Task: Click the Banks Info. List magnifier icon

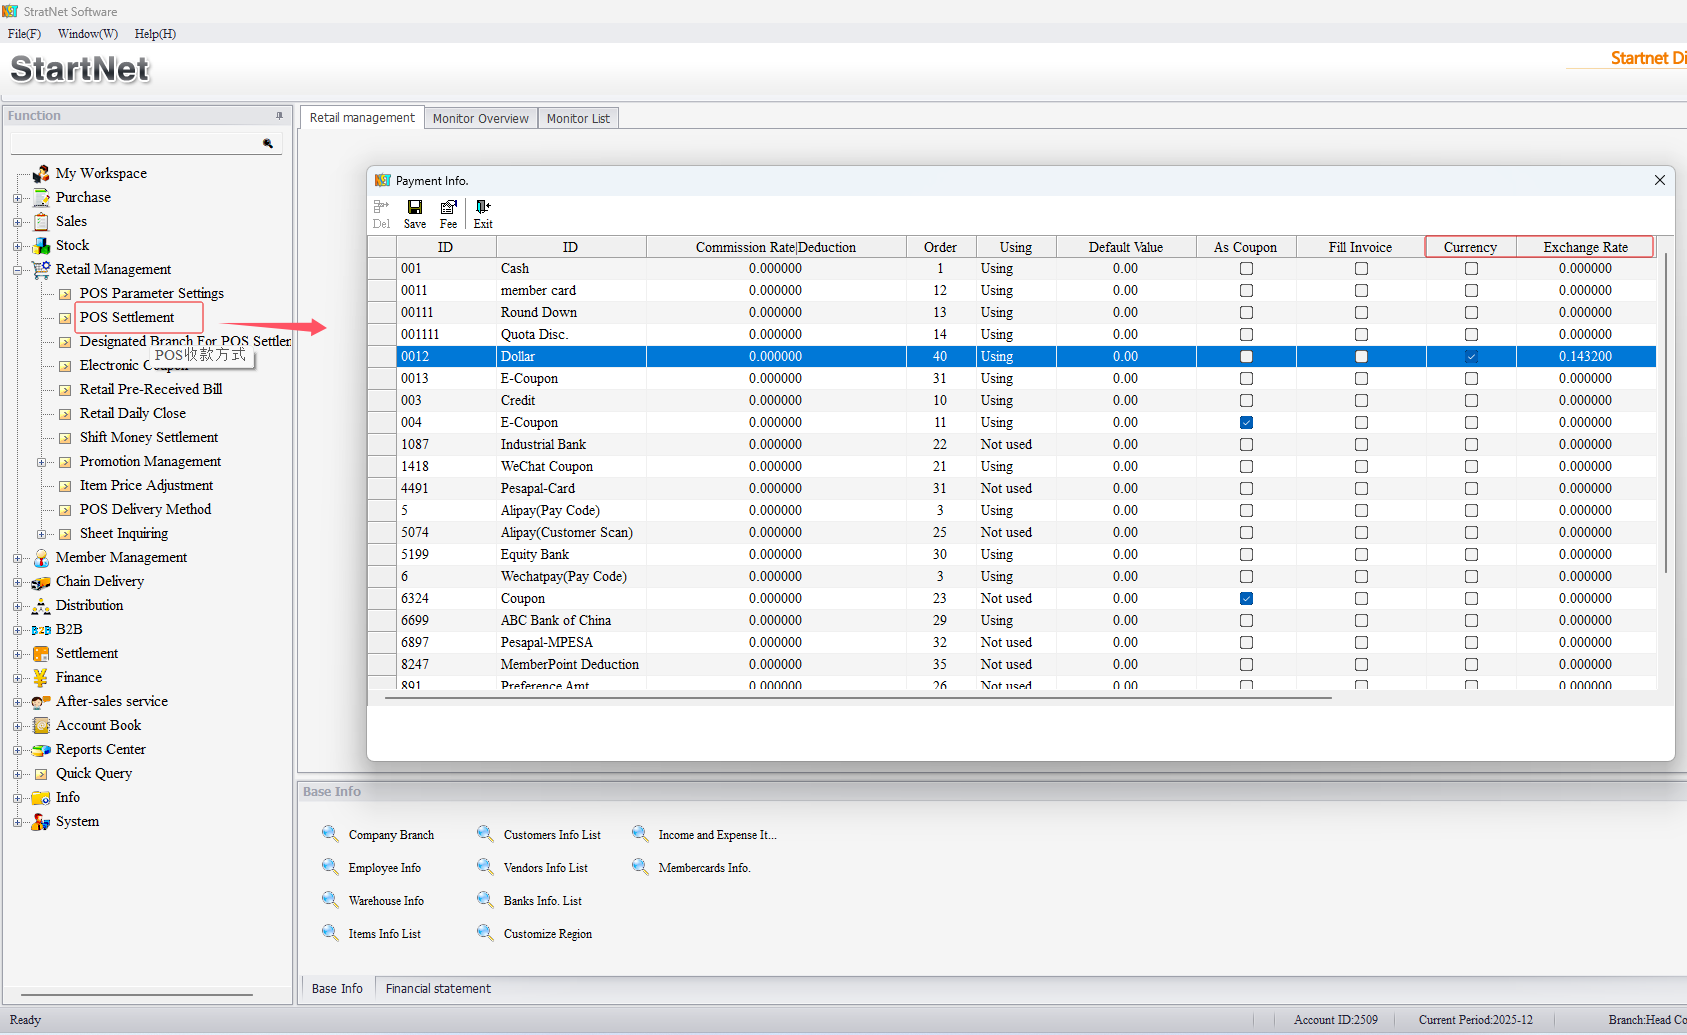Action: [485, 900]
